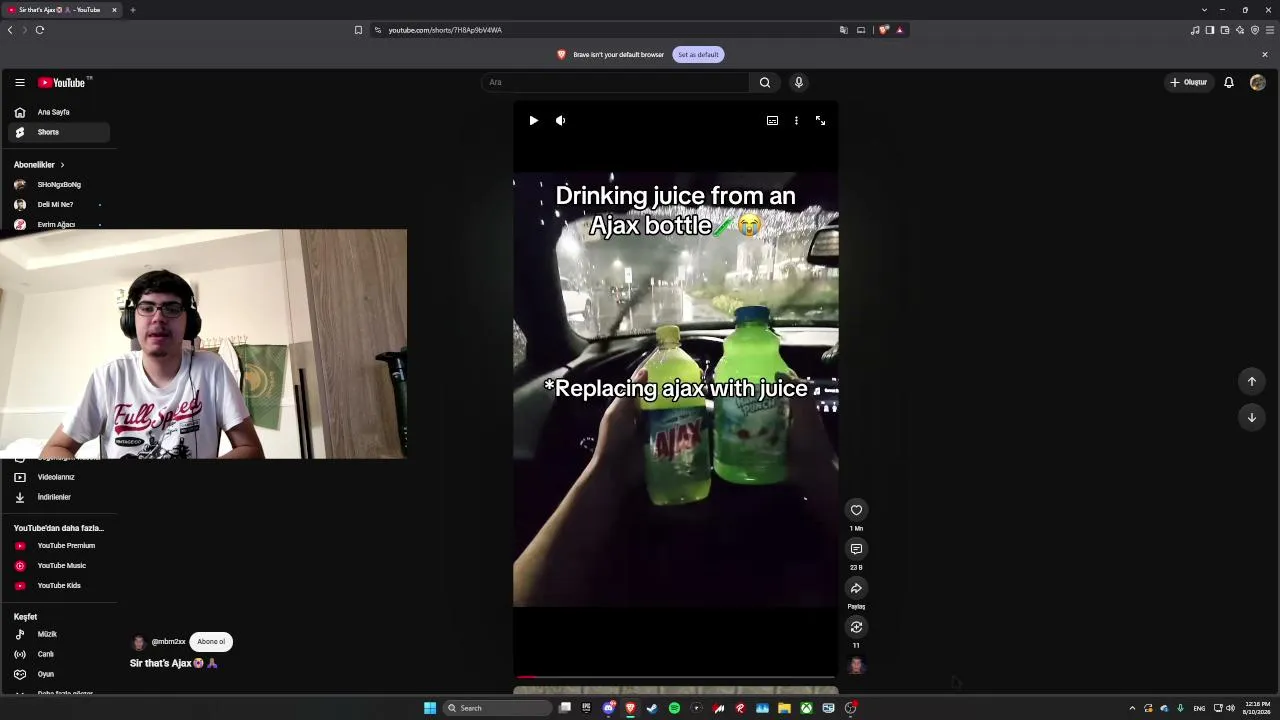Open the Deli Mi Ne? subscription channel
Viewport: 1280px width, 720px height.
[58, 205]
